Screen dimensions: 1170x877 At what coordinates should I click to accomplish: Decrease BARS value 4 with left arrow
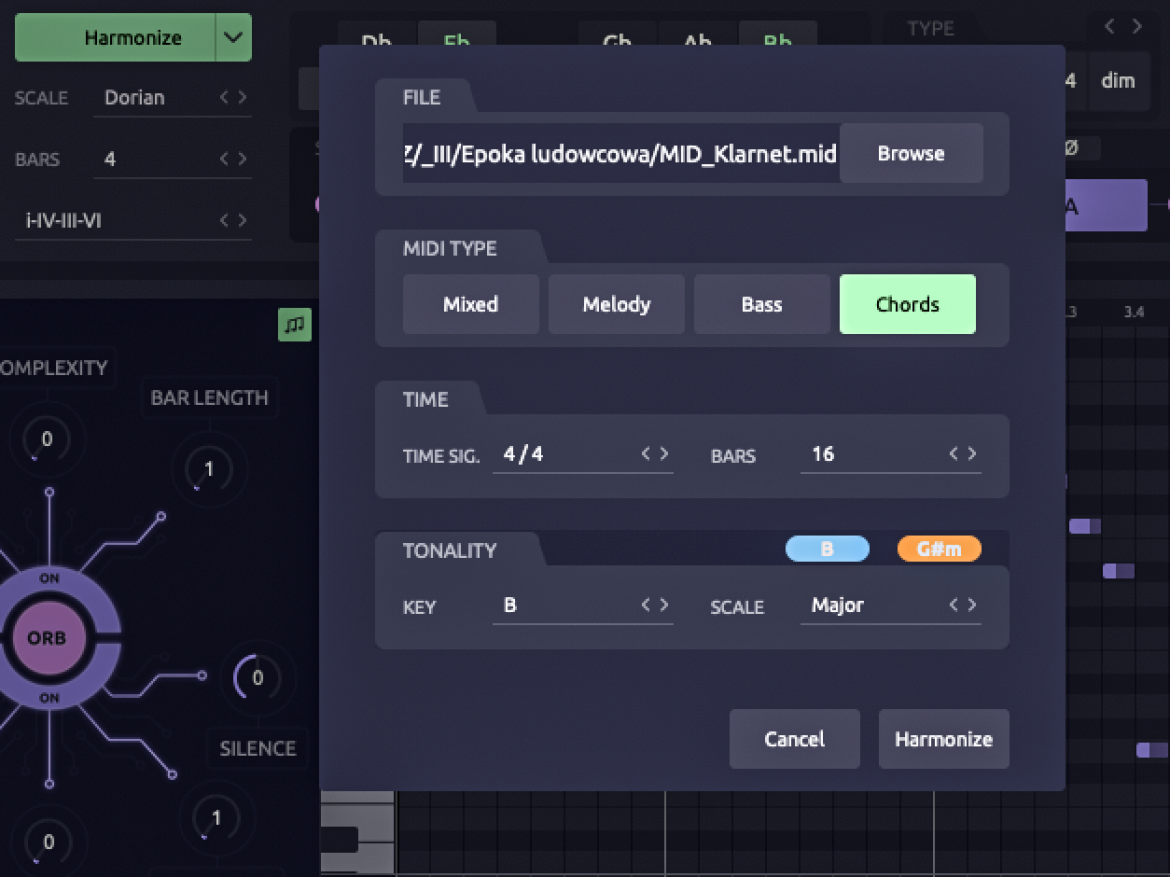pos(224,159)
